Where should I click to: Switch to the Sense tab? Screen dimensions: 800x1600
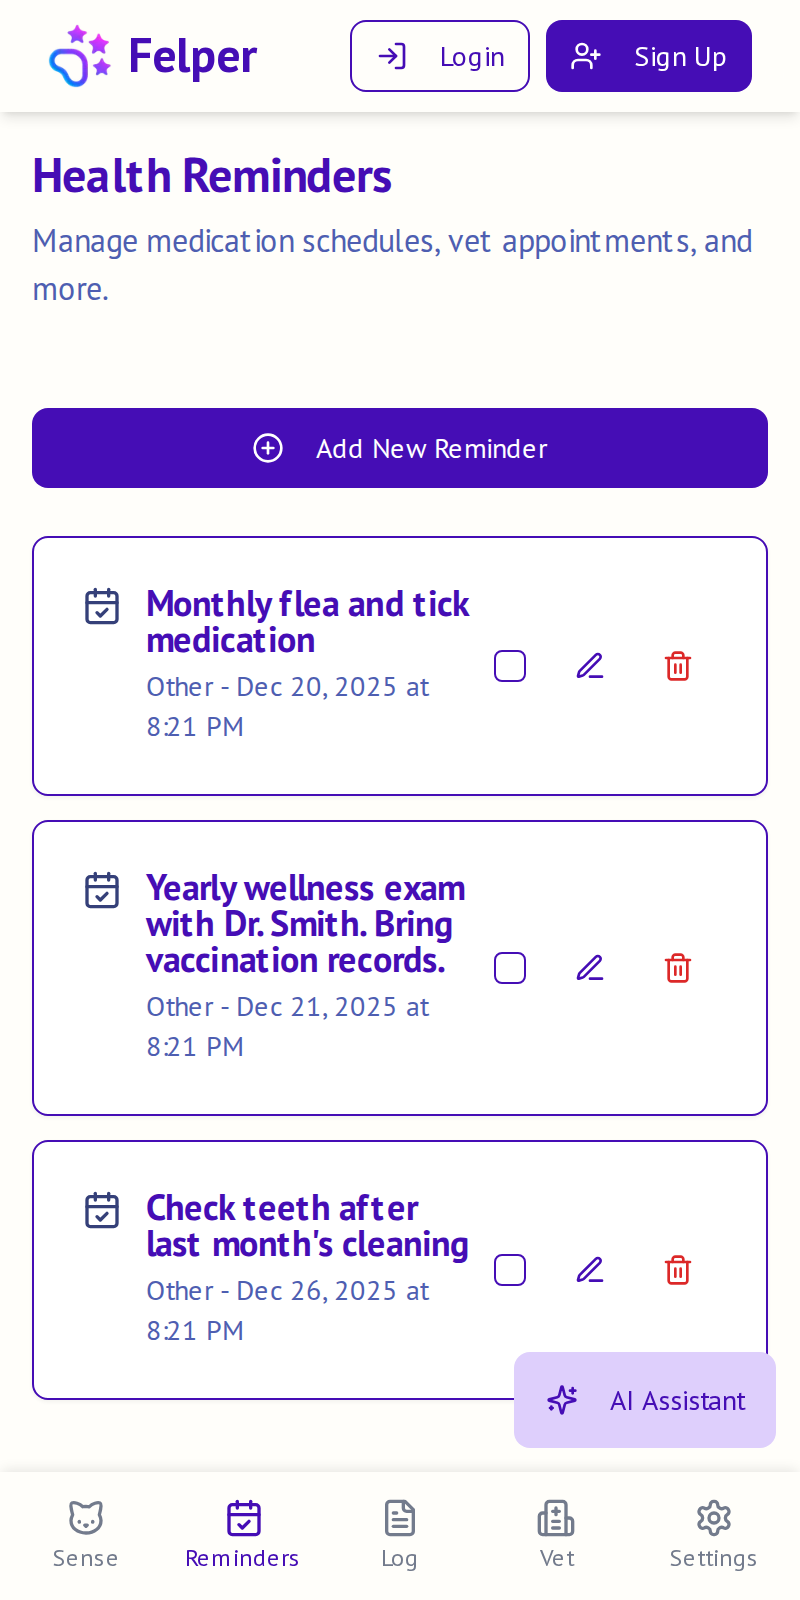point(86,1534)
